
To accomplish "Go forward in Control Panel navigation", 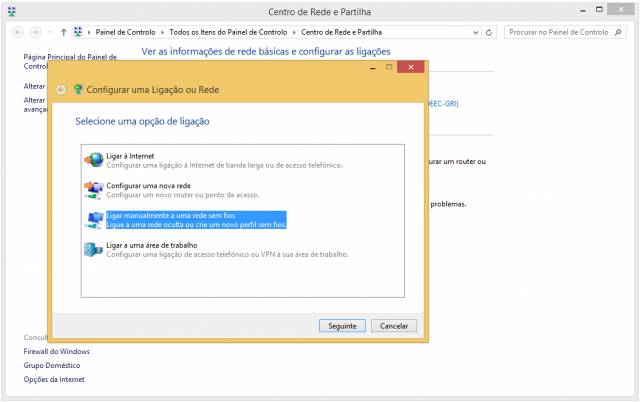I will click(x=36, y=32).
